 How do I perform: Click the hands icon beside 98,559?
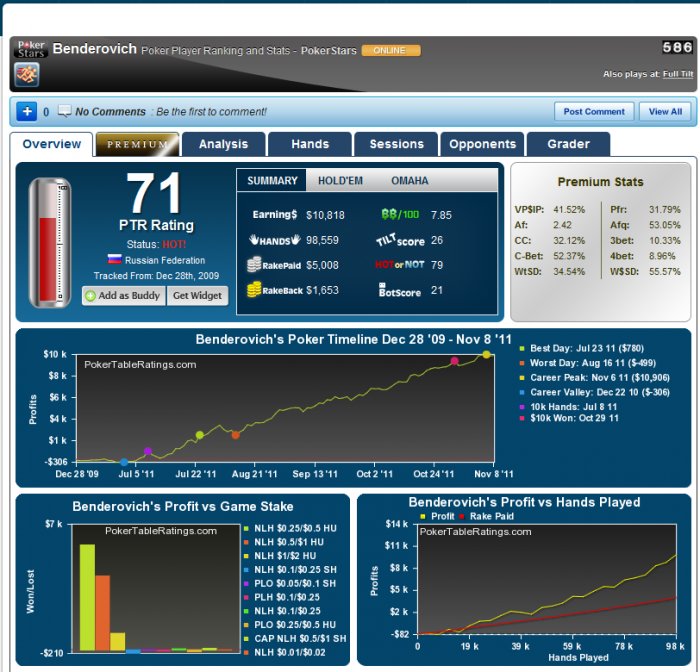pyautogui.click(x=275, y=240)
